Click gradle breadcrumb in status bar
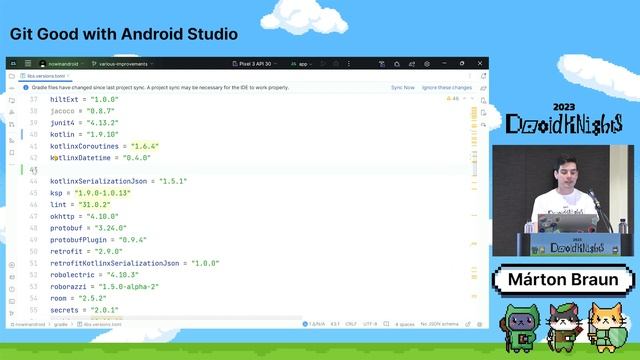Screen dimensions: 640x360 60,324
